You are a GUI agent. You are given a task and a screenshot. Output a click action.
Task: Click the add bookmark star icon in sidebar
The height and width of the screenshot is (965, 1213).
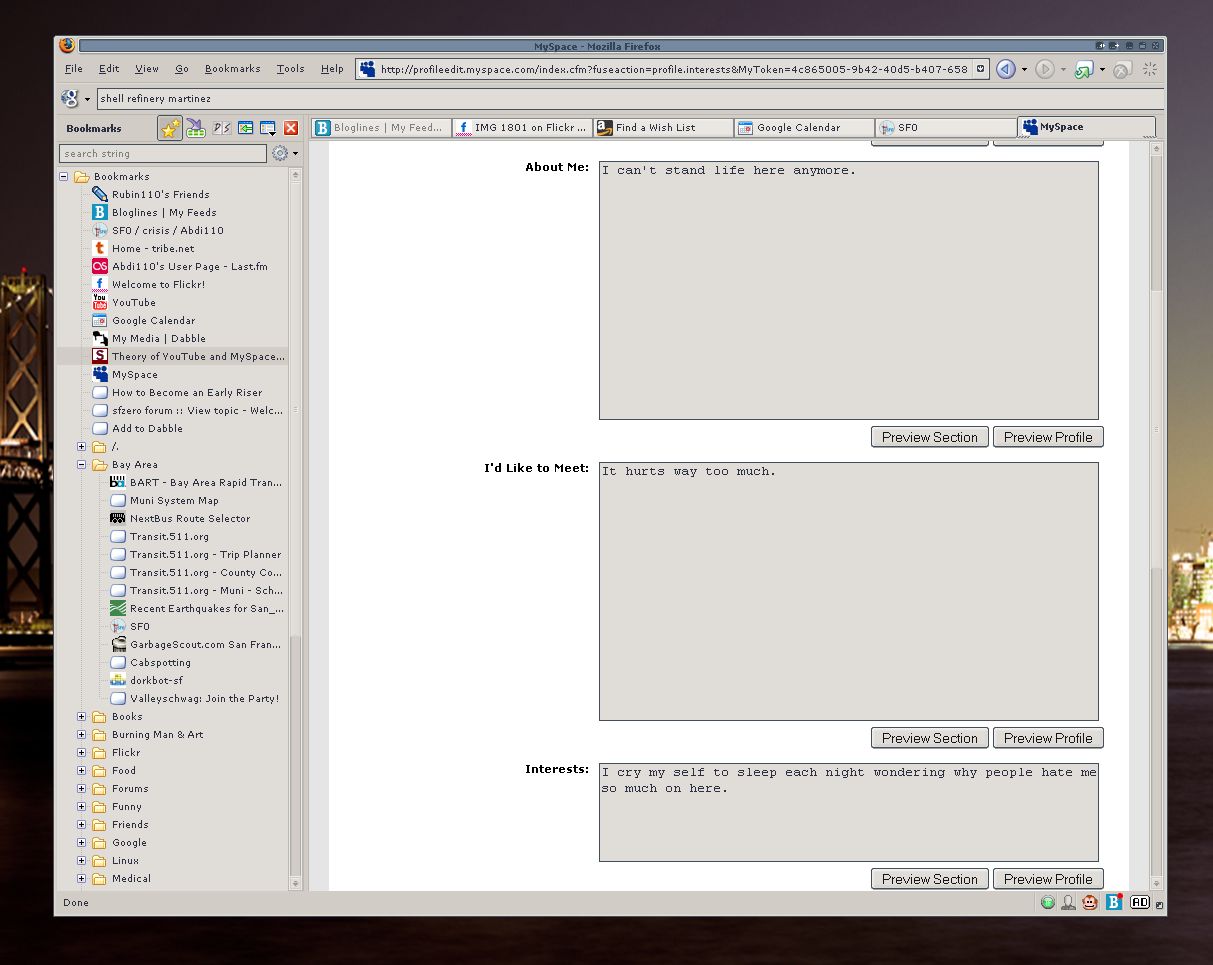pos(170,128)
